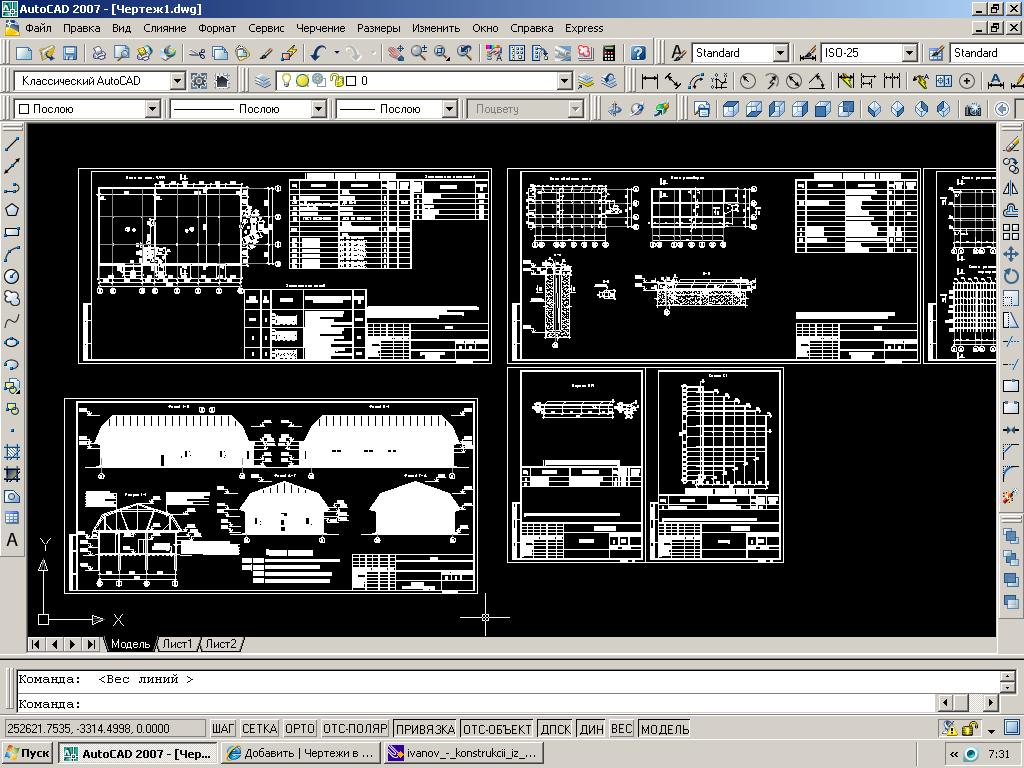Select the Erase tool in Modify toolbar
Screen dimensions: 1024x768
(x=1011, y=144)
